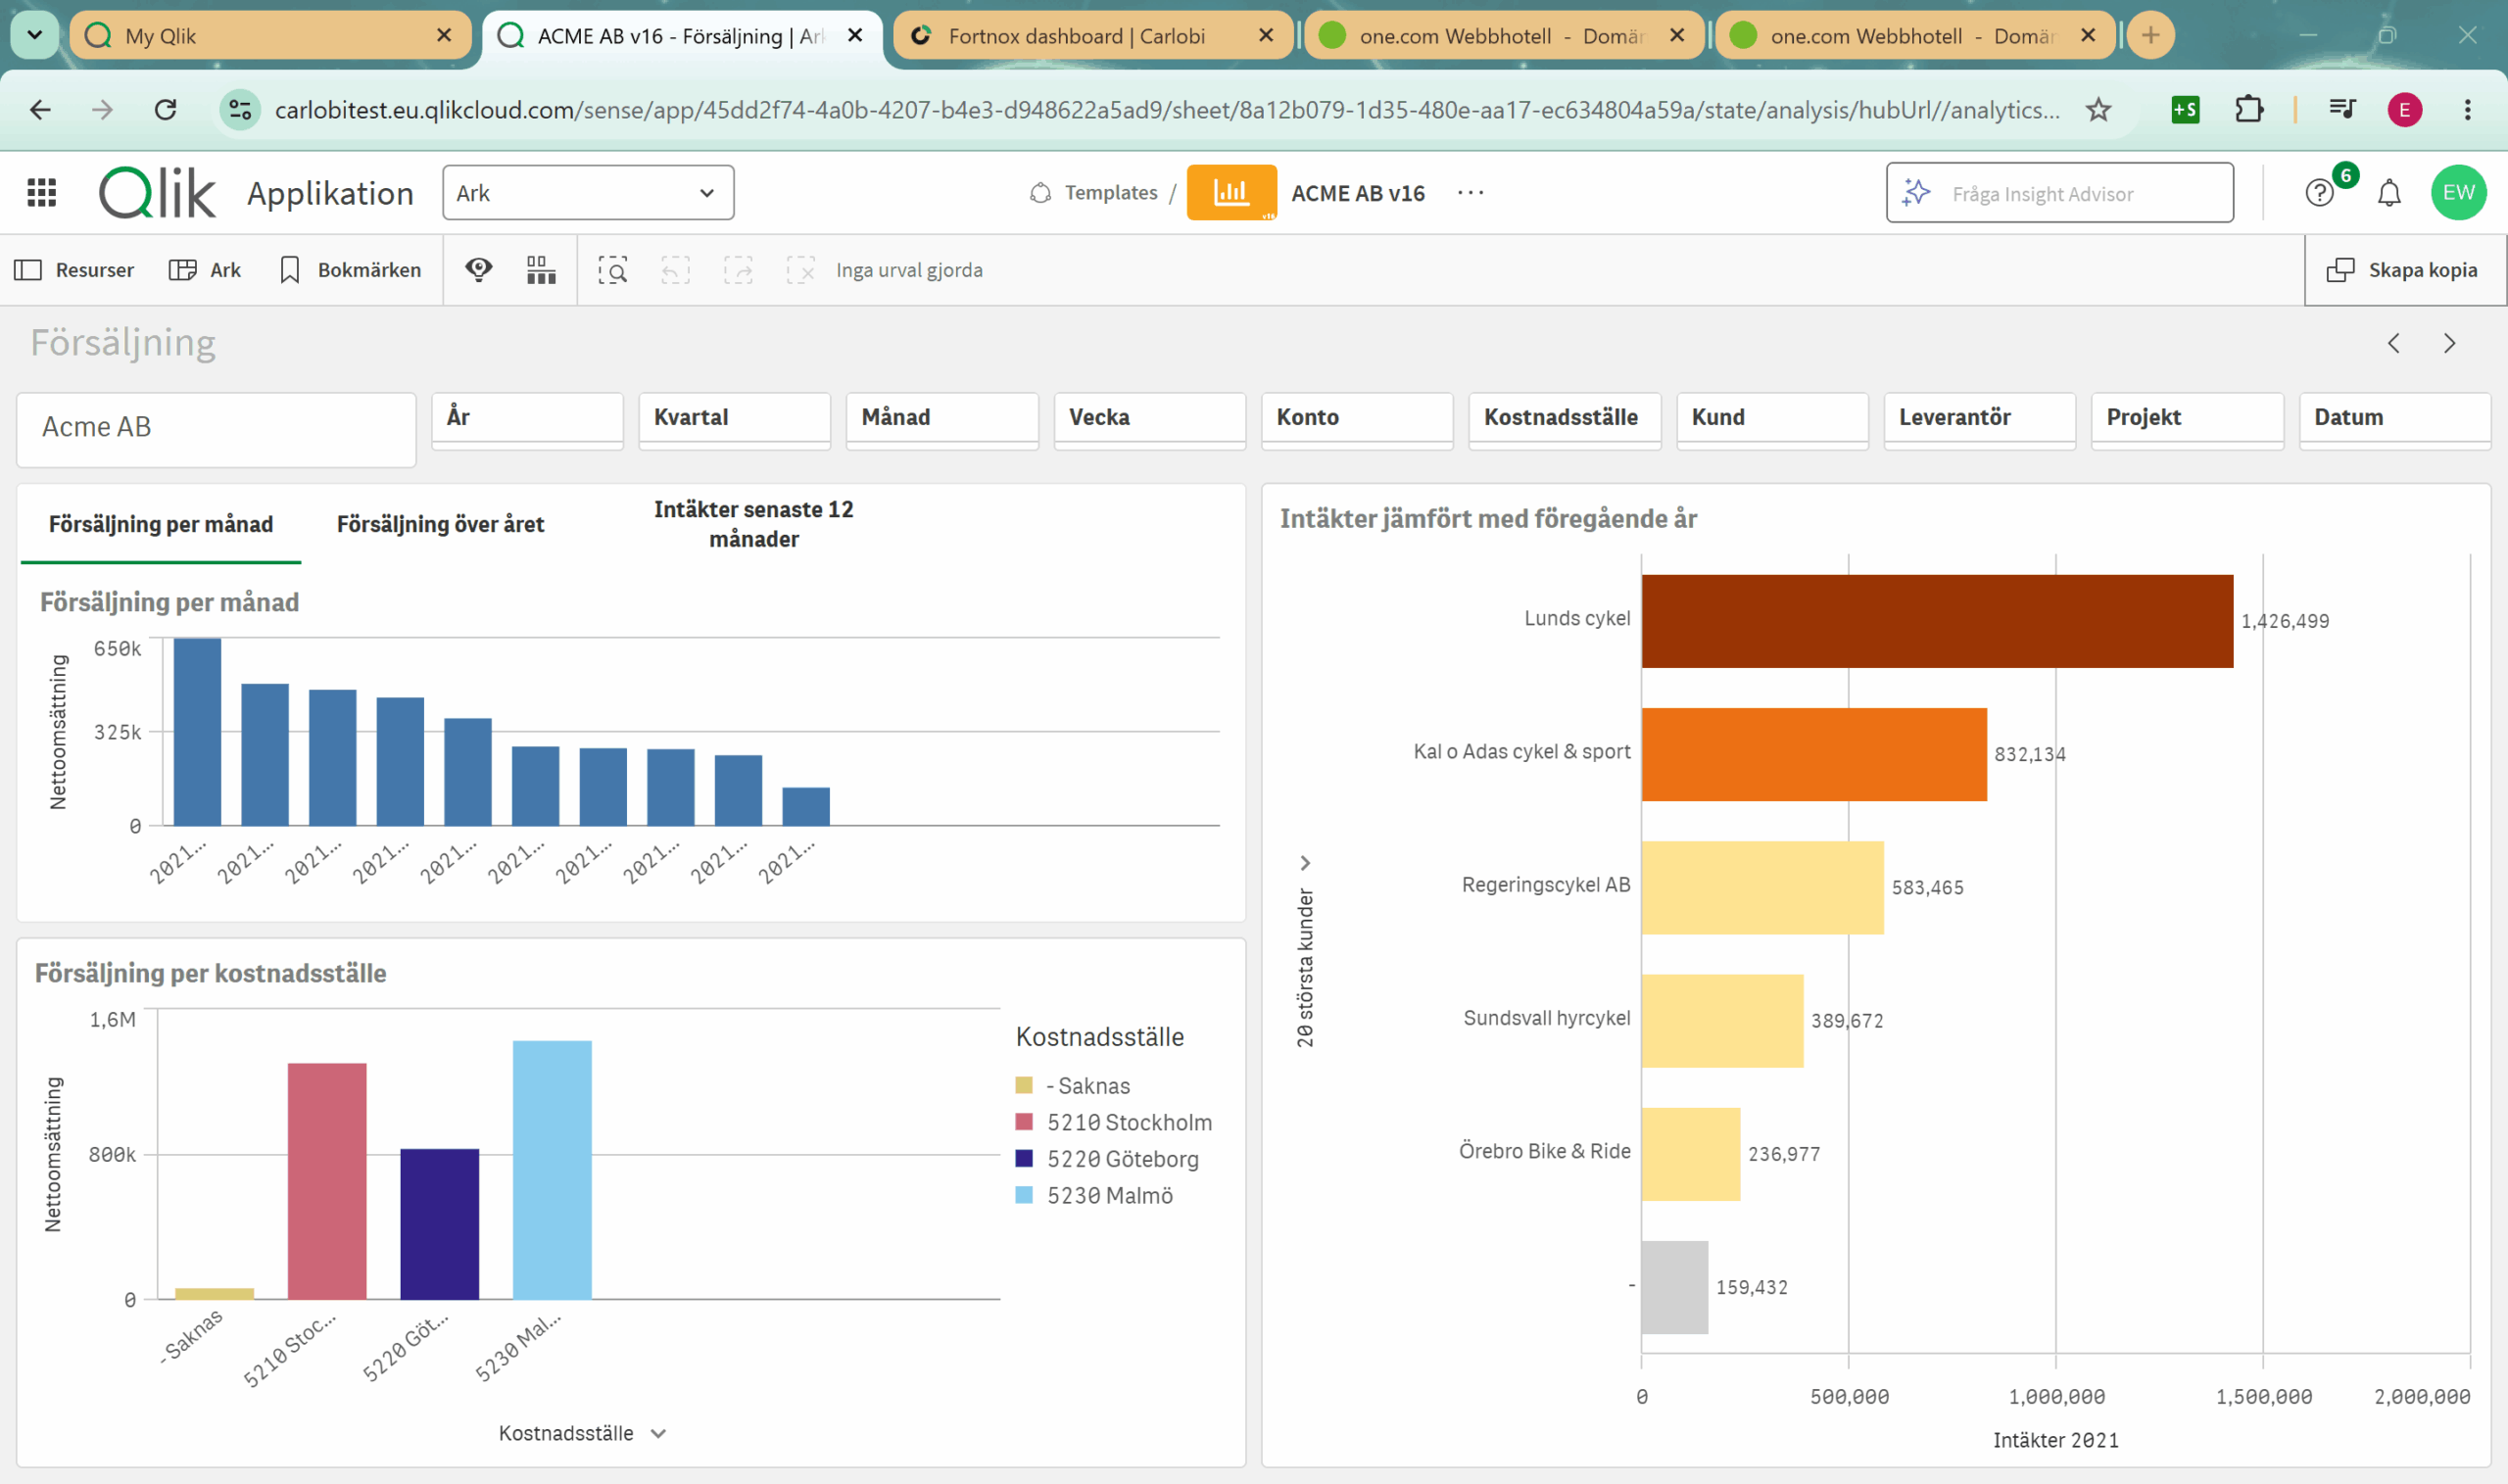2508x1484 pixels.
Task: Click the Qlik logo
Action: point(157,192)
